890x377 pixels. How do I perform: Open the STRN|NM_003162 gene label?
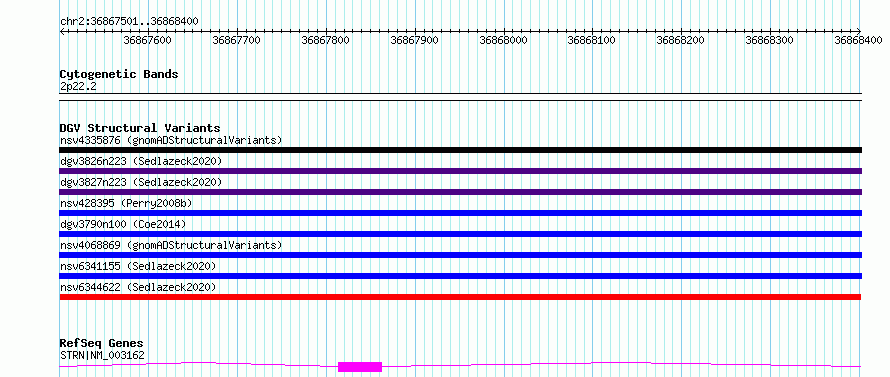pyautogui.click(x=102, y=355)
